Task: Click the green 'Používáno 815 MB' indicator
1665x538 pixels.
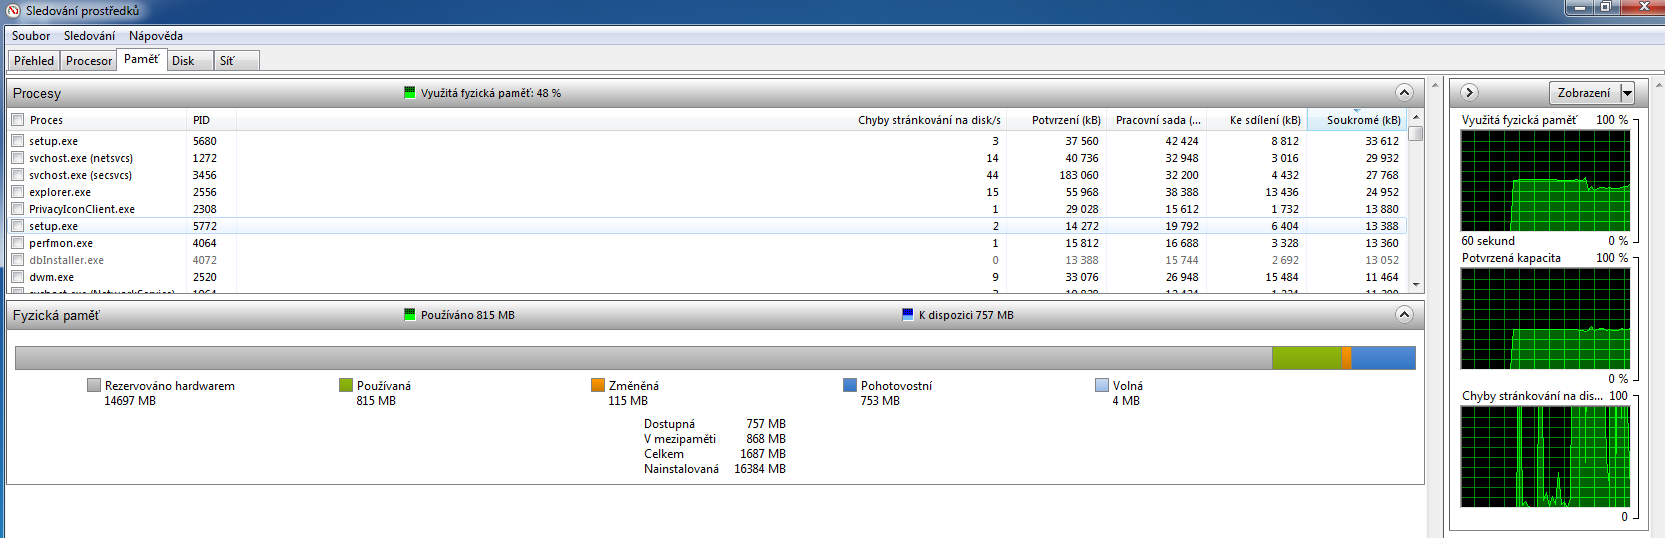Action: coord(409,315)
